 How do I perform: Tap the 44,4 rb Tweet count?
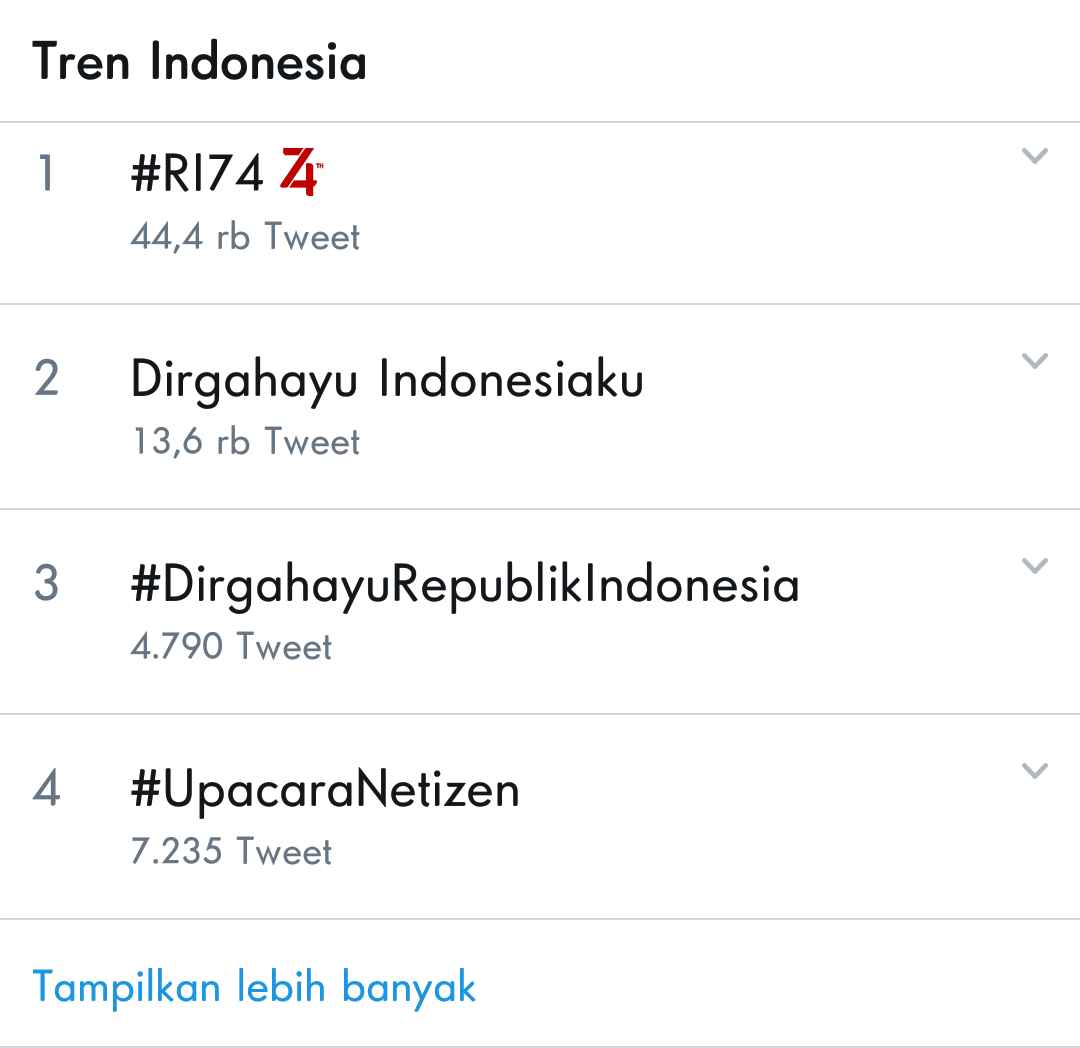(x=245, y=237)
